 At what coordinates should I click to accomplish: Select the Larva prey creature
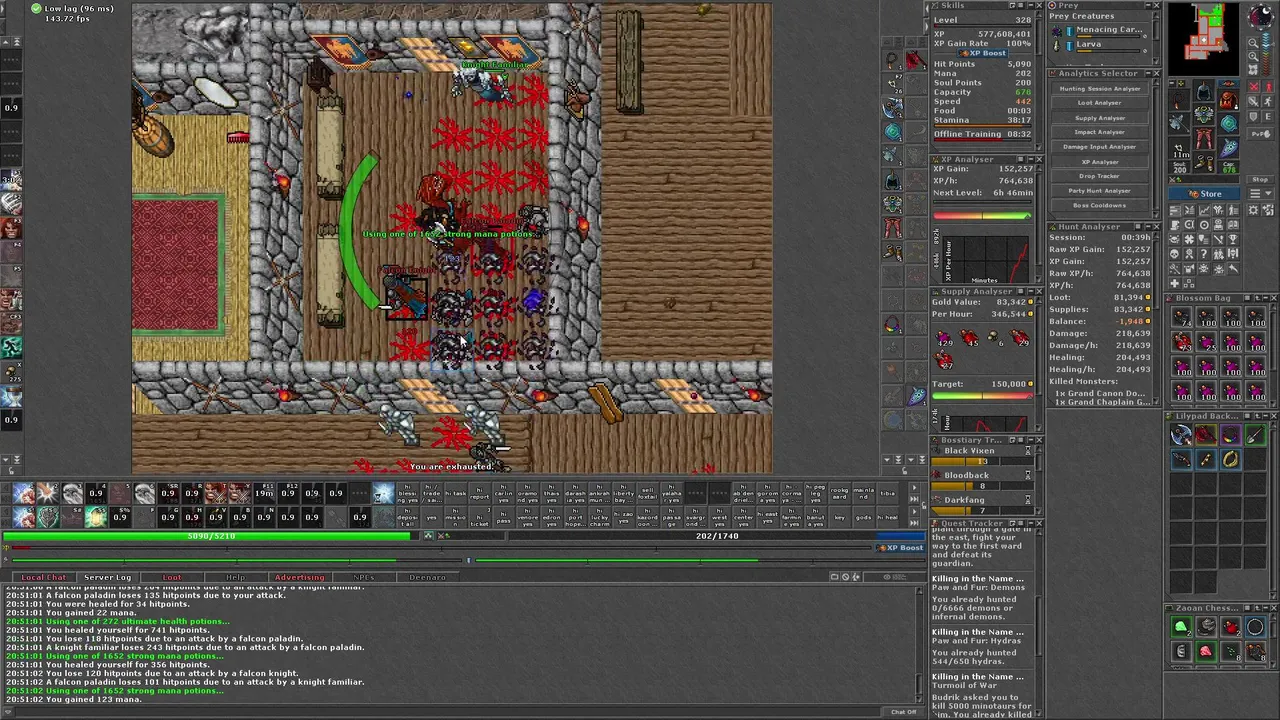(x=1100, y=44)
